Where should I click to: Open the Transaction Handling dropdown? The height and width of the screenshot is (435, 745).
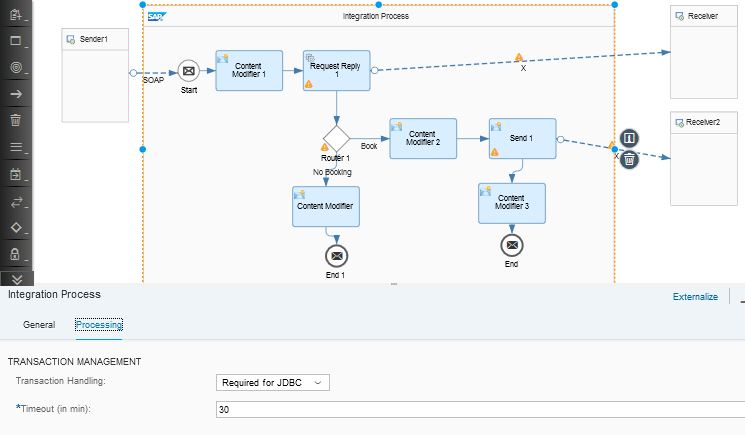pos(273,383)
